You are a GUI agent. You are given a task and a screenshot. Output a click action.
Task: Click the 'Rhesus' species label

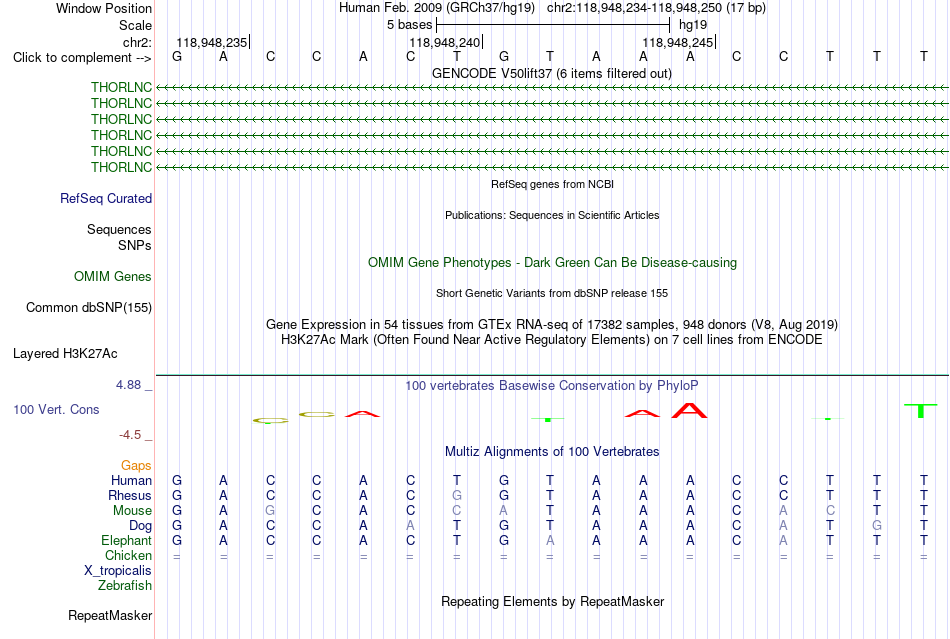(130, 495)
